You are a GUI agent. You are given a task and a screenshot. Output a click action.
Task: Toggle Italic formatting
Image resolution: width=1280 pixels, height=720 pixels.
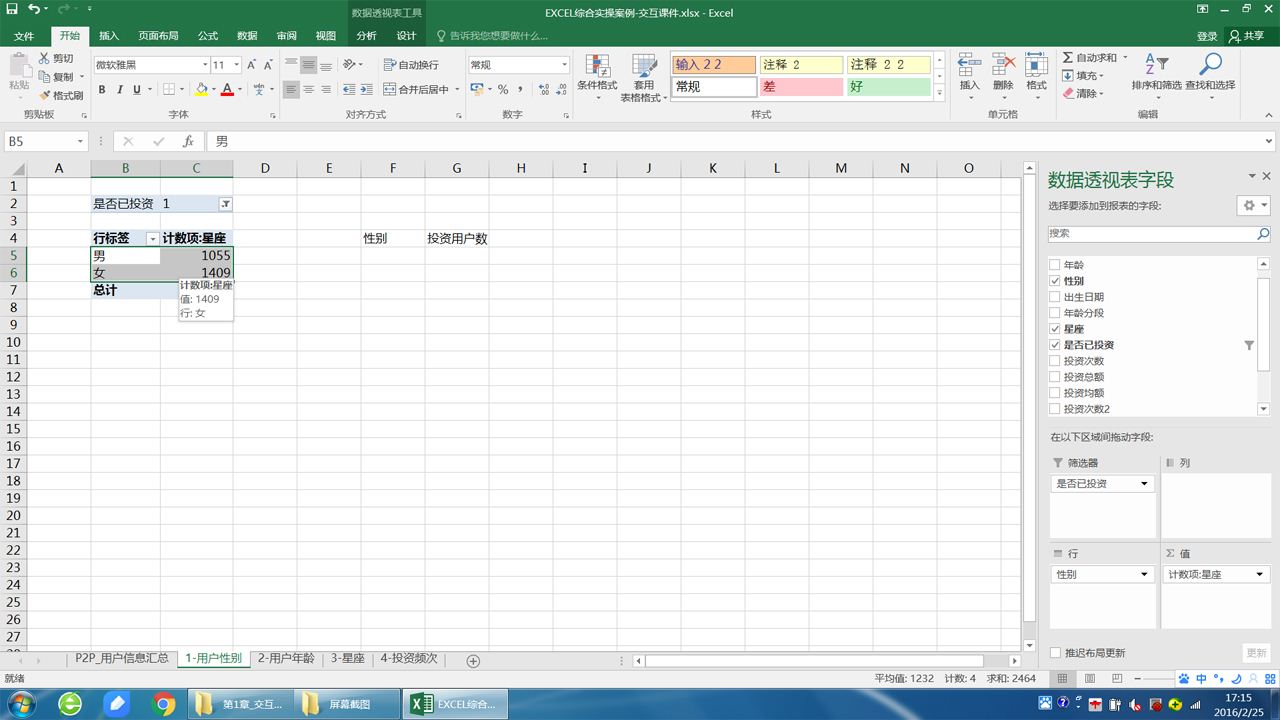(120, 89)
